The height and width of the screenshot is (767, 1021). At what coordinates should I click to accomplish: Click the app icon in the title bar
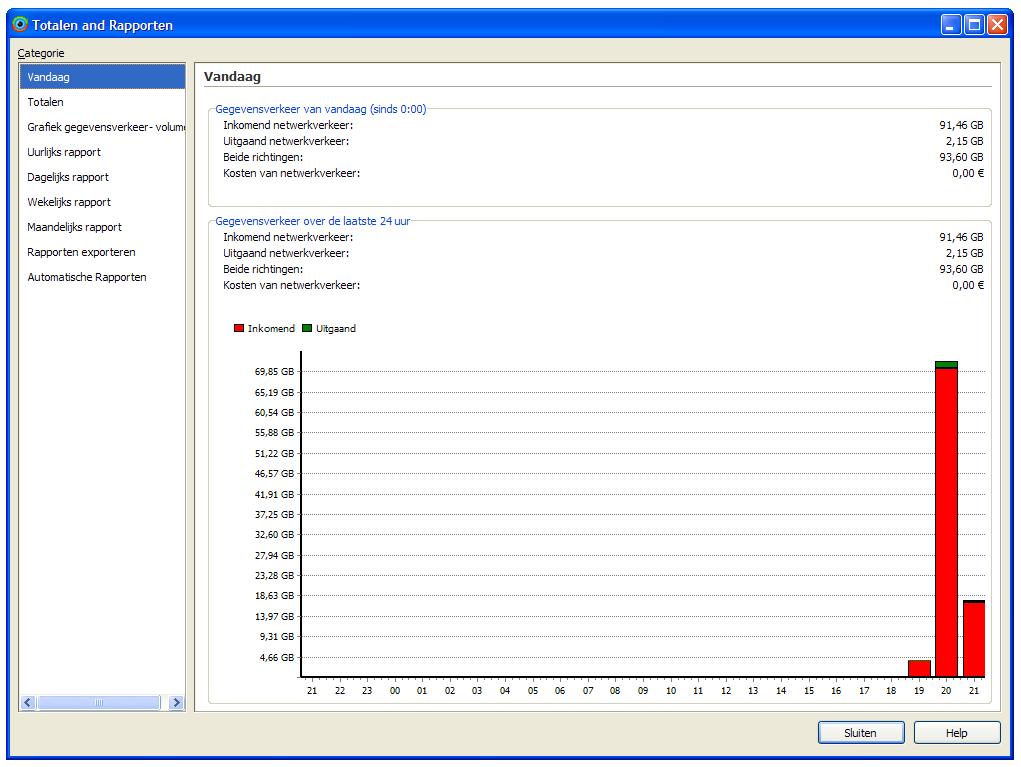(19, 25)
